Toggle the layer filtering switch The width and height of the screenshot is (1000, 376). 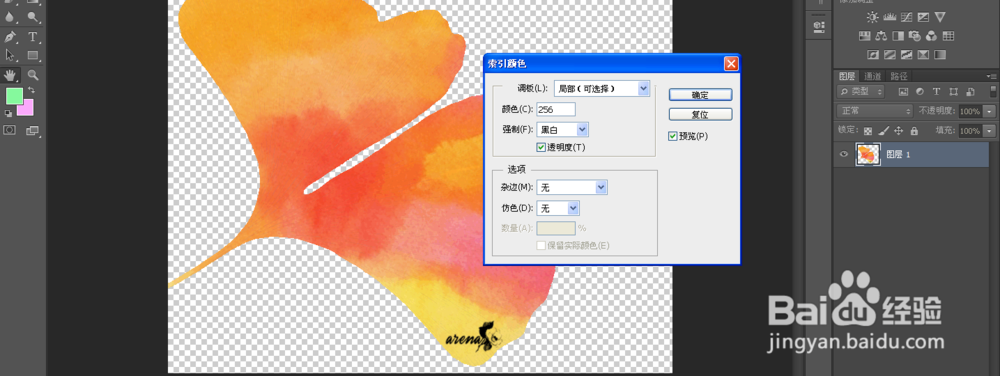[x=994, y=92]
